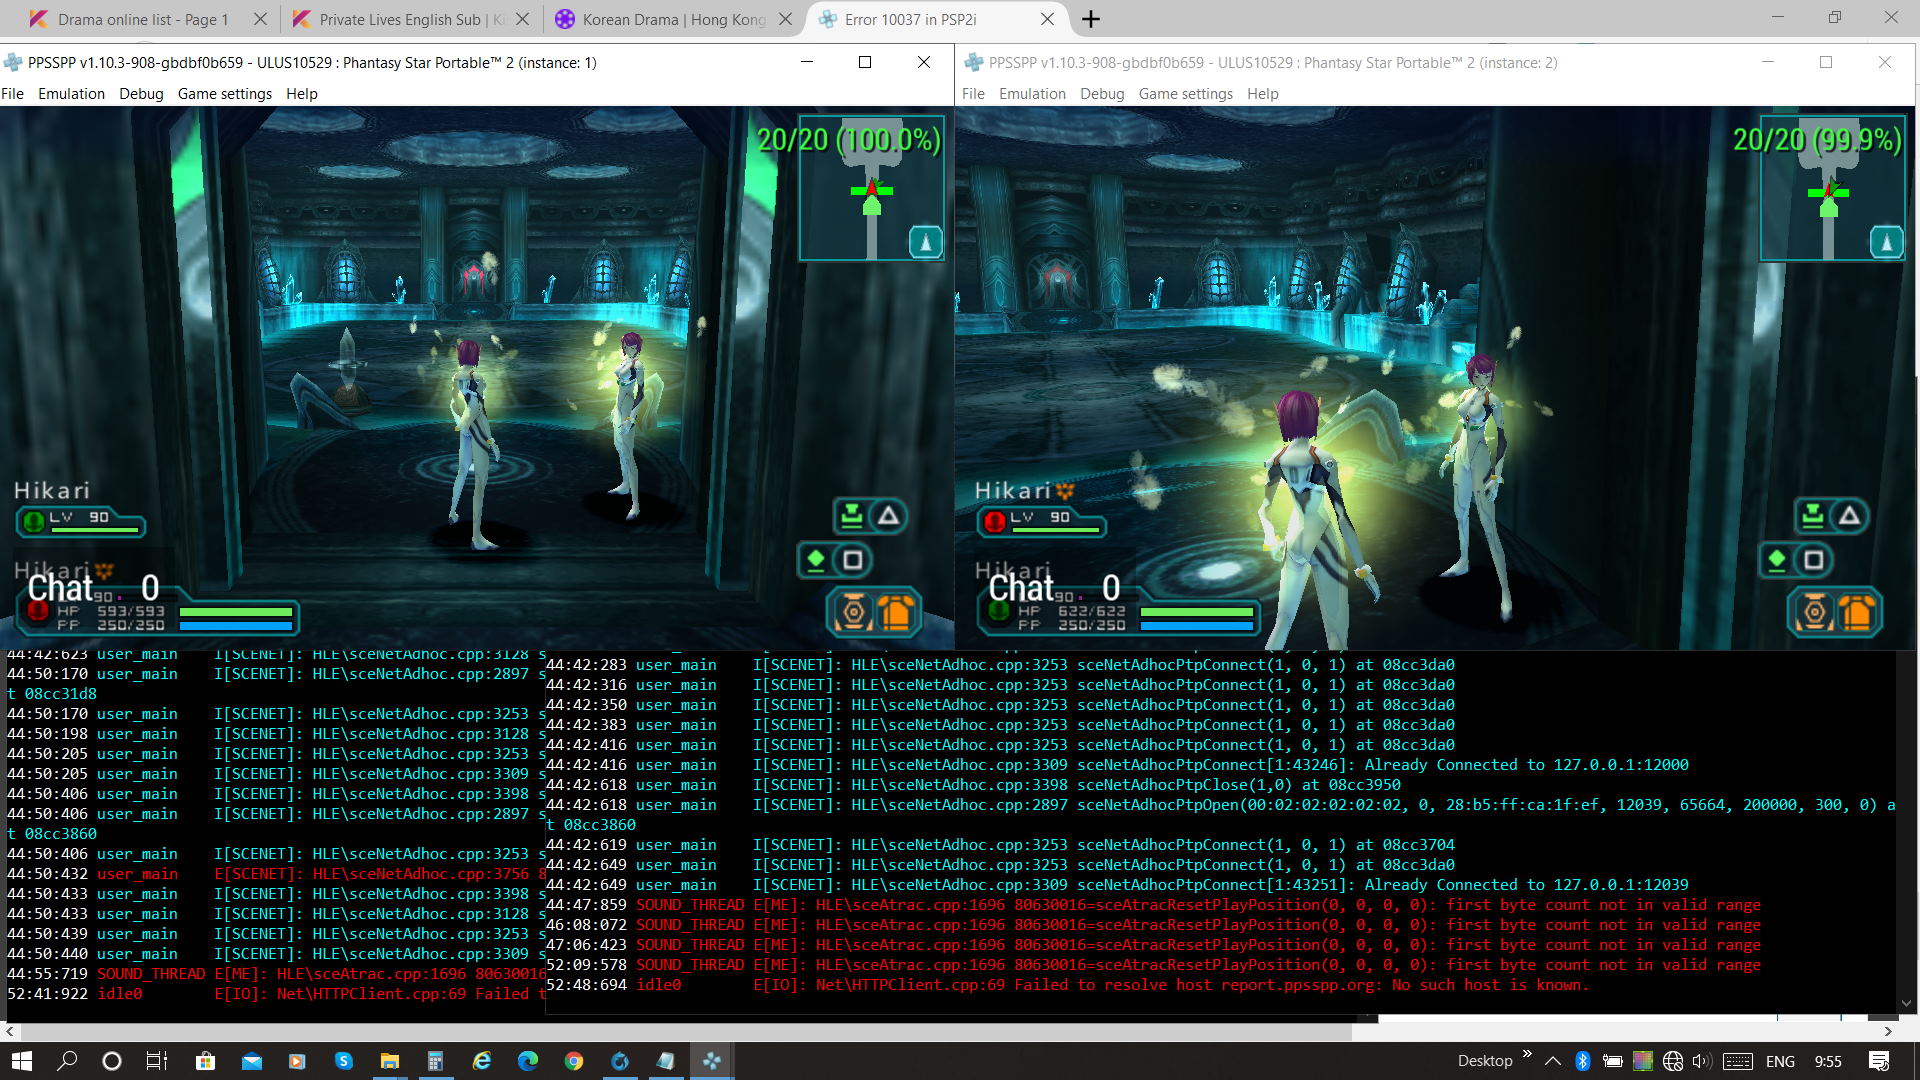Expand the hidden system tray icons chevron
Viewport: 1920px width, 1080px height.
coord(1552,1061)
